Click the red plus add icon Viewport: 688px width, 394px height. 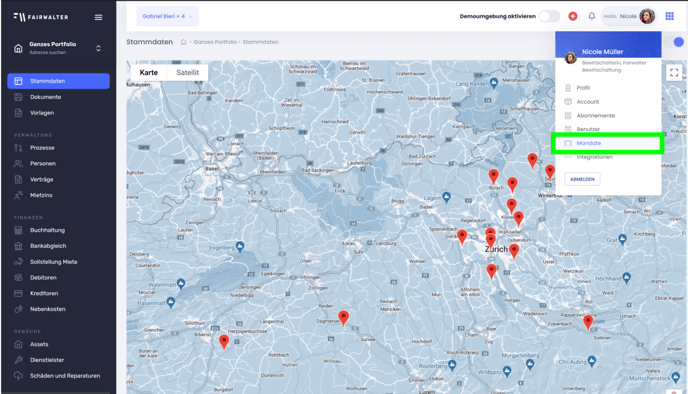[x=573, y=16]
